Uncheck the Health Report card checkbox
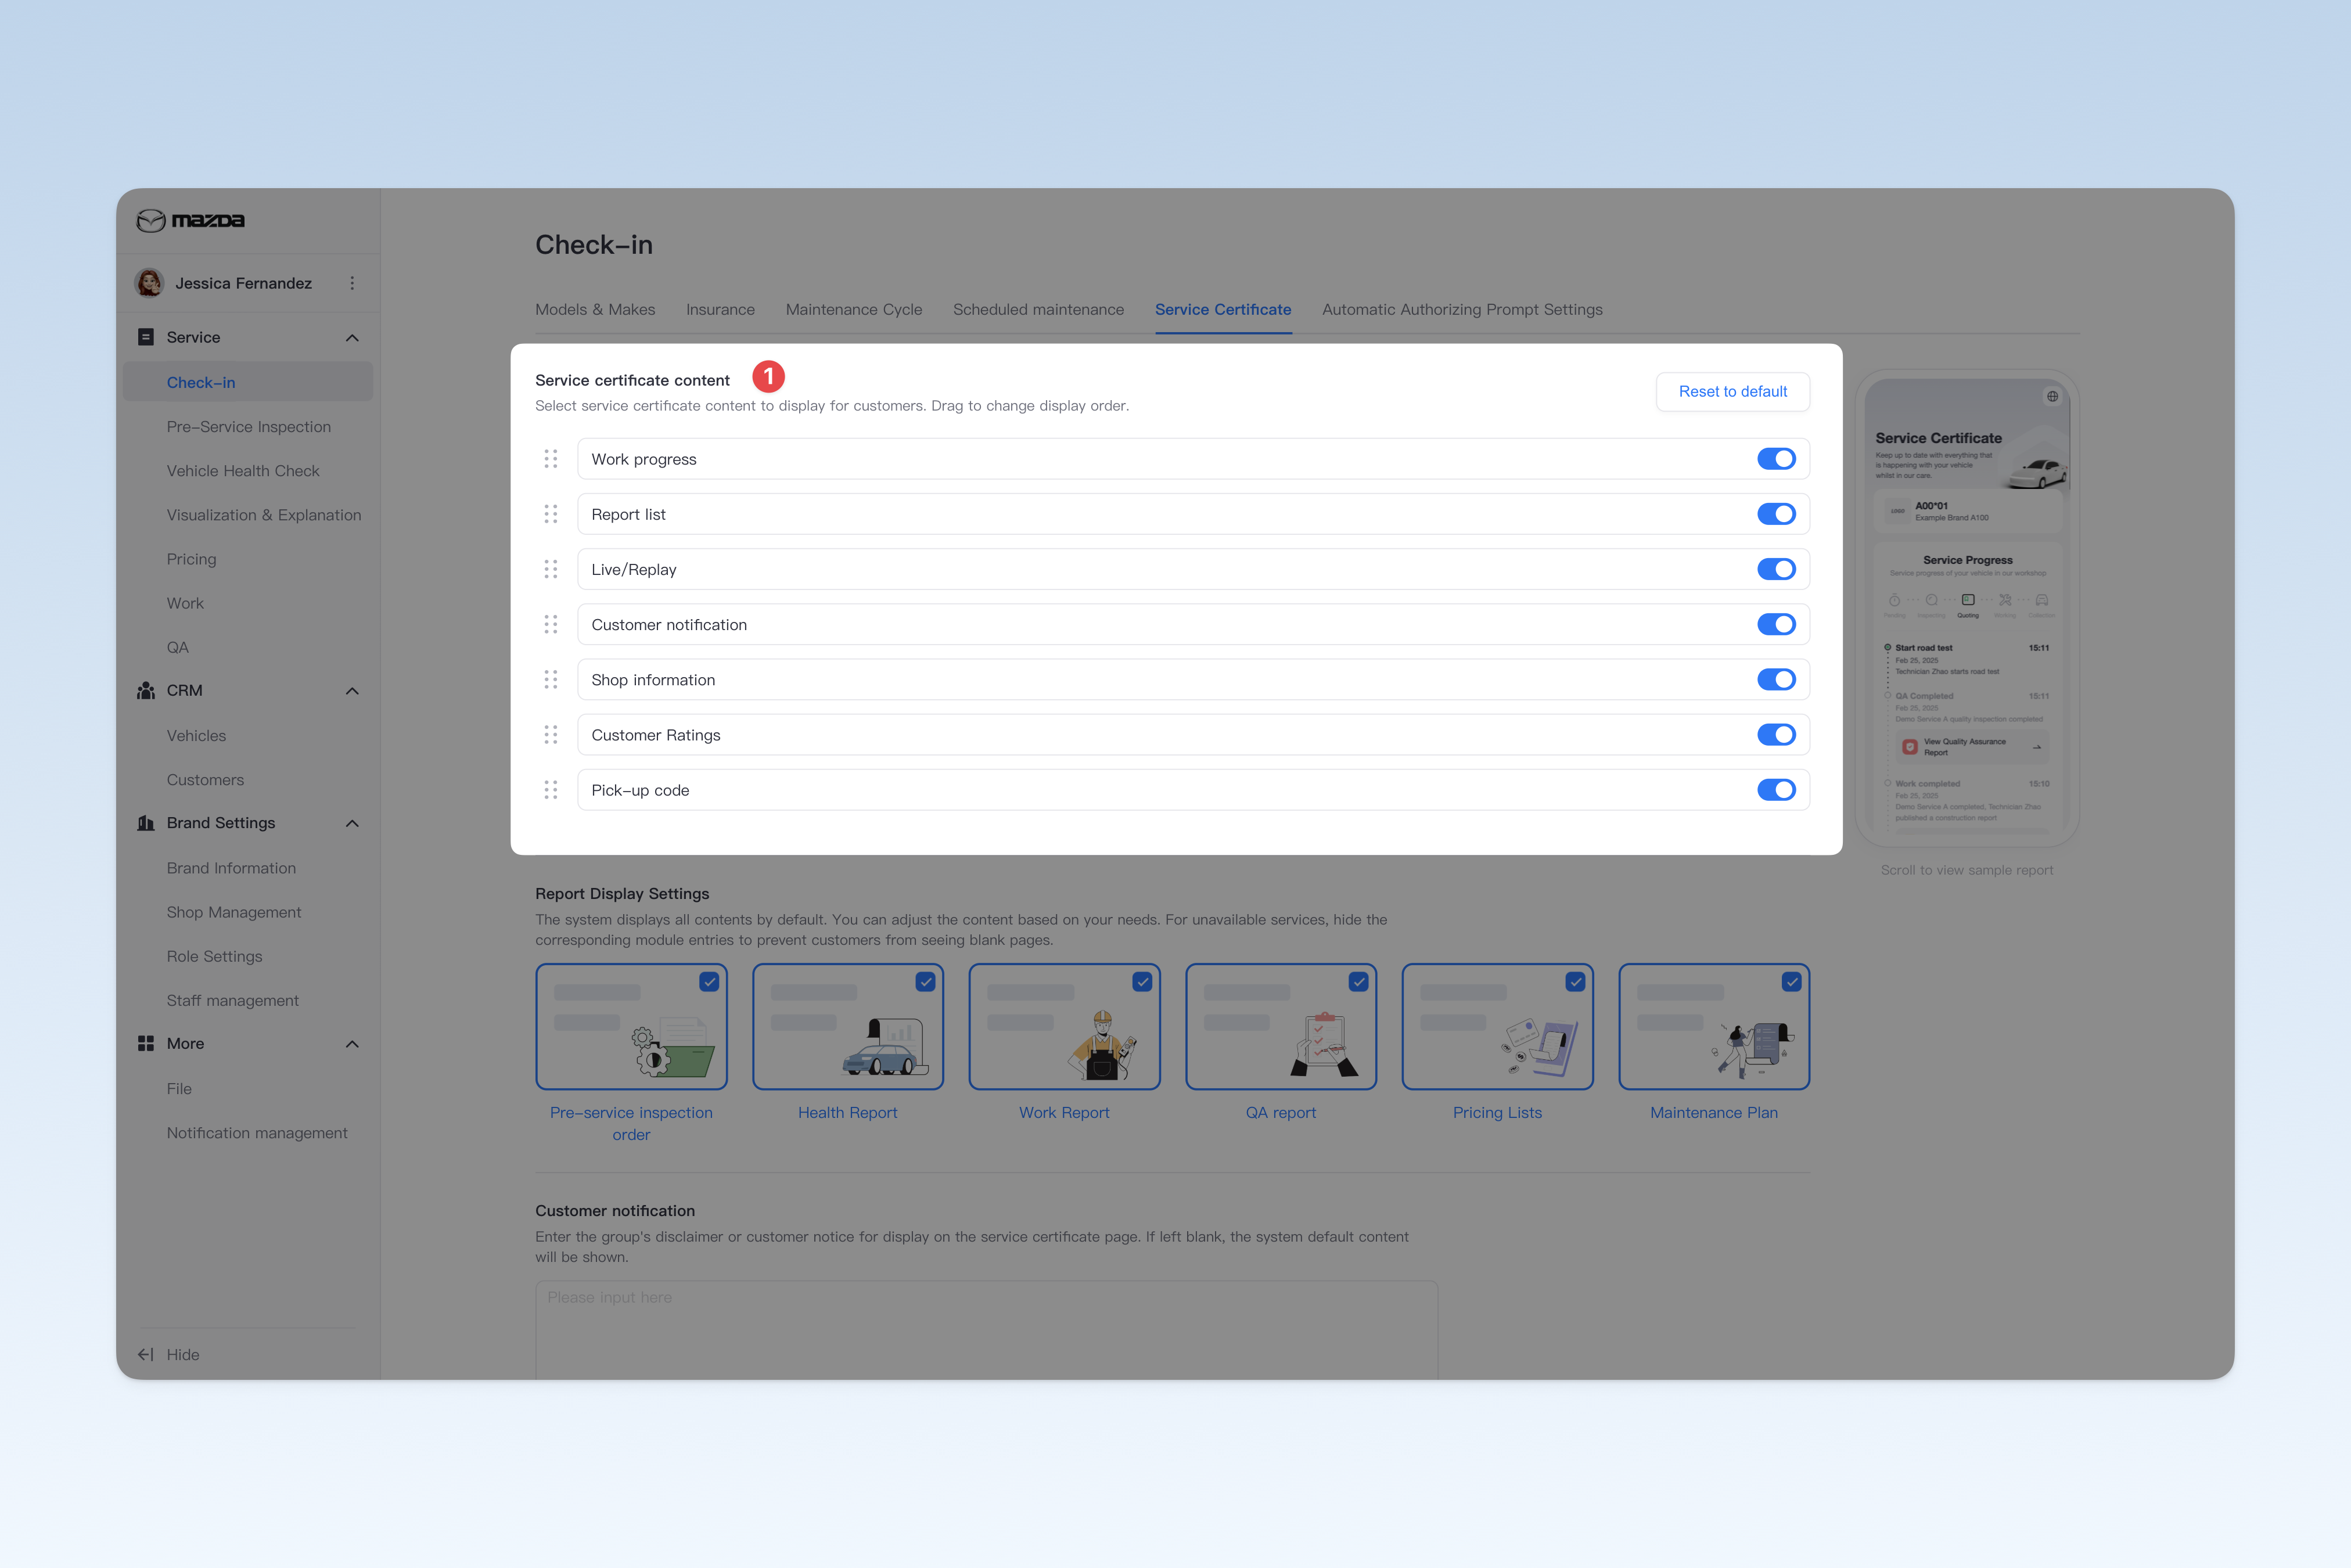This screenshot has height=1568, width=2351. (x=926, y=982)
